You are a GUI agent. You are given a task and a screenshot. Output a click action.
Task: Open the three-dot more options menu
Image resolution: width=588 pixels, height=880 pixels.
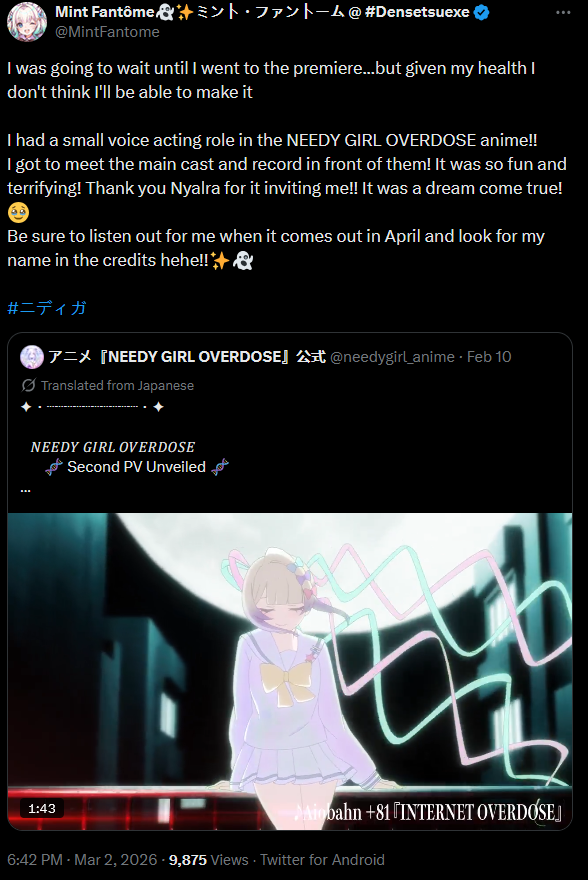click(563, 13)
